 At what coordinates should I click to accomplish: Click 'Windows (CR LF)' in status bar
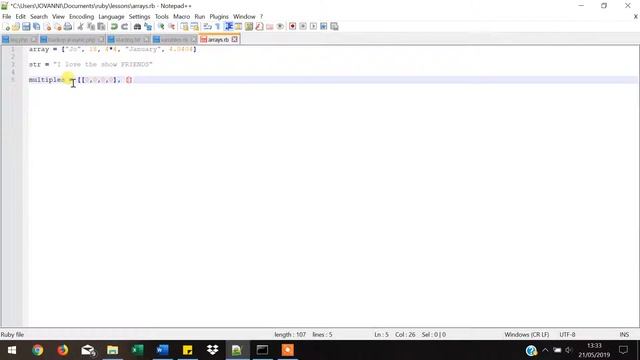point(527,335)
